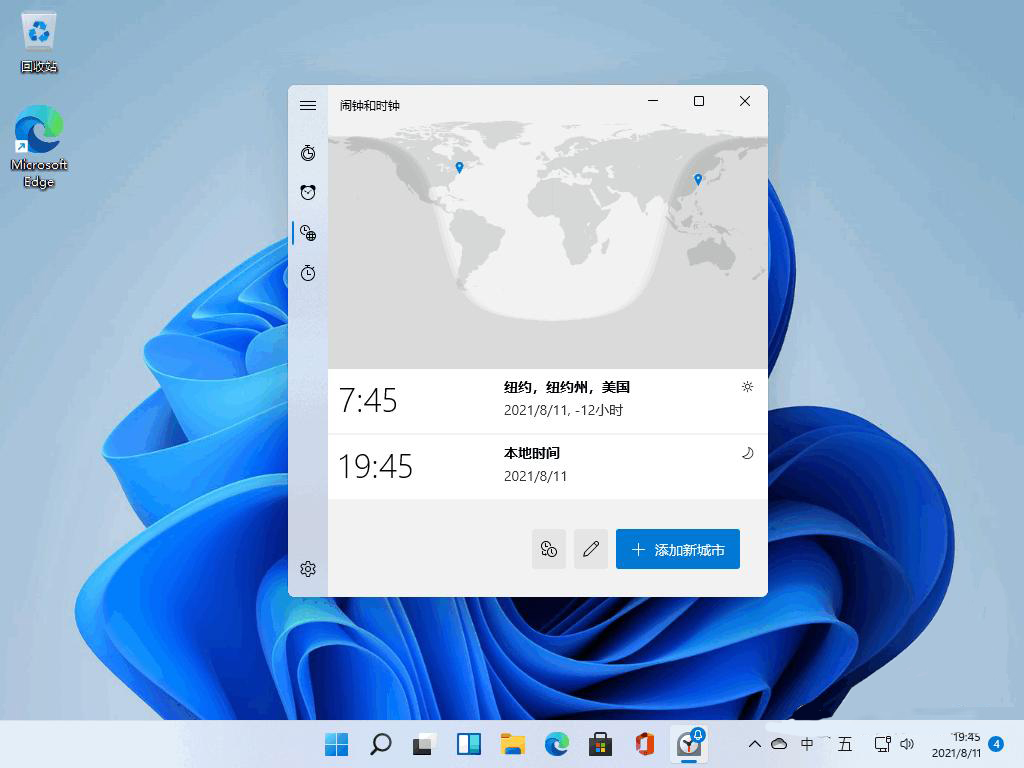
Task: Click the OneDrive cloud tray icon
Action: [778, 744]
